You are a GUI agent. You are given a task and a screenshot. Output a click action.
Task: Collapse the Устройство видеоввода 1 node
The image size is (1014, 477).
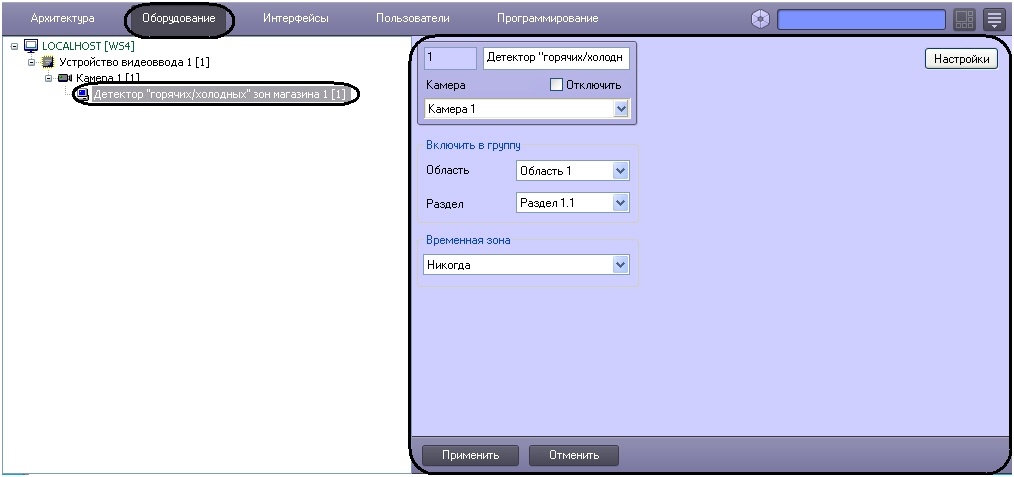(x=31, y=62)
